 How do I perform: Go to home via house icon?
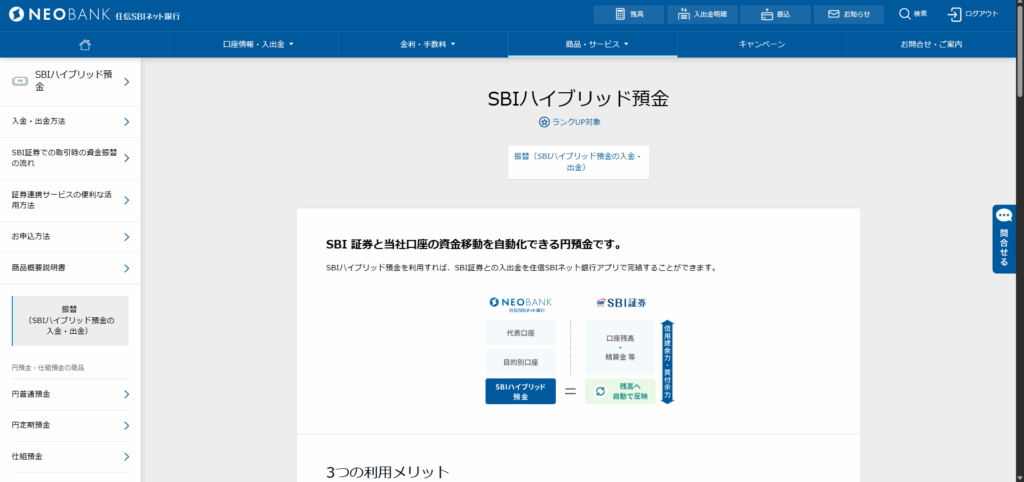(x=84, y=44)
